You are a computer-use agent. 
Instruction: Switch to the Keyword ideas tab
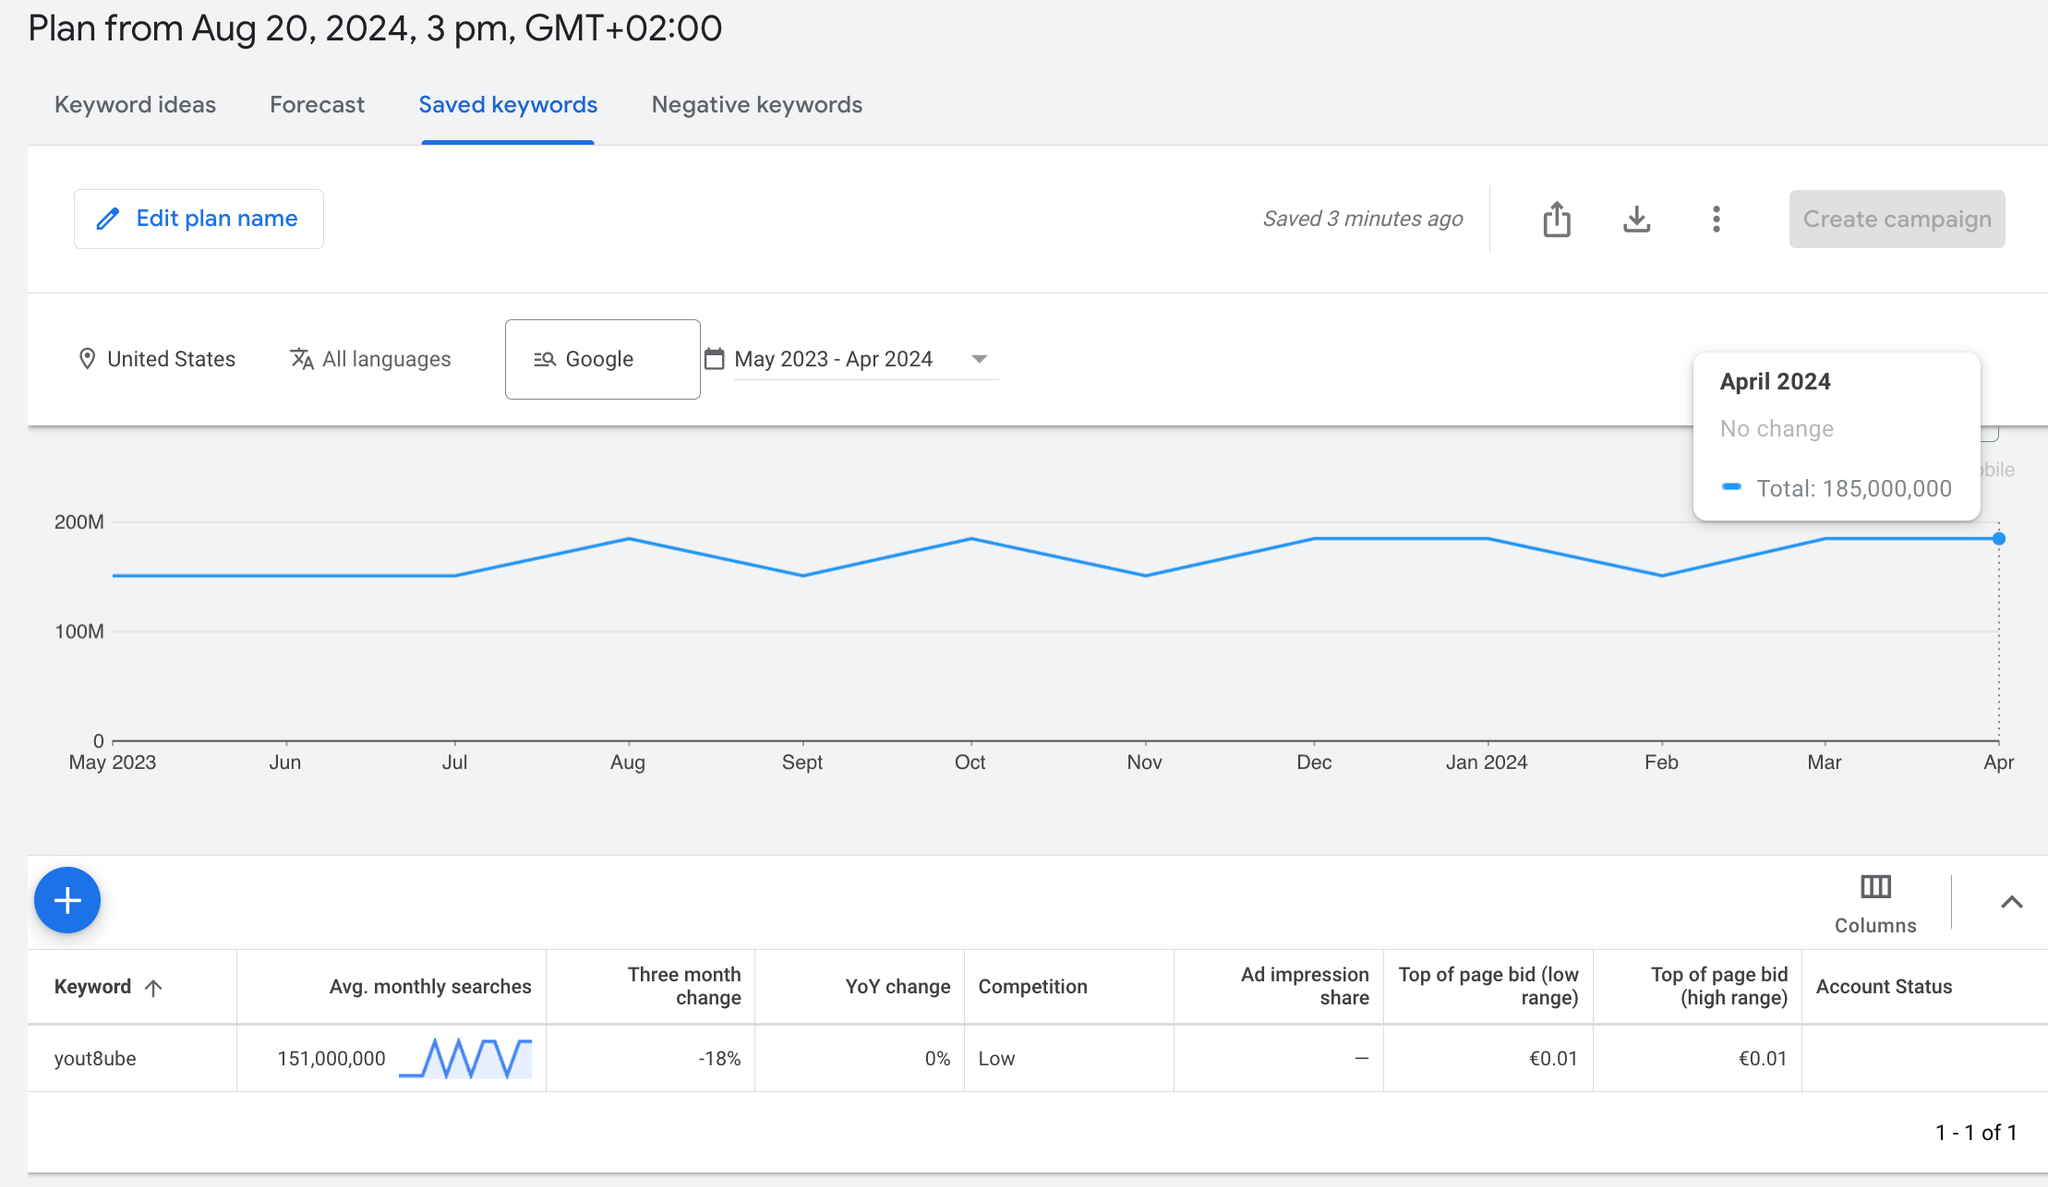coord(135,105)
